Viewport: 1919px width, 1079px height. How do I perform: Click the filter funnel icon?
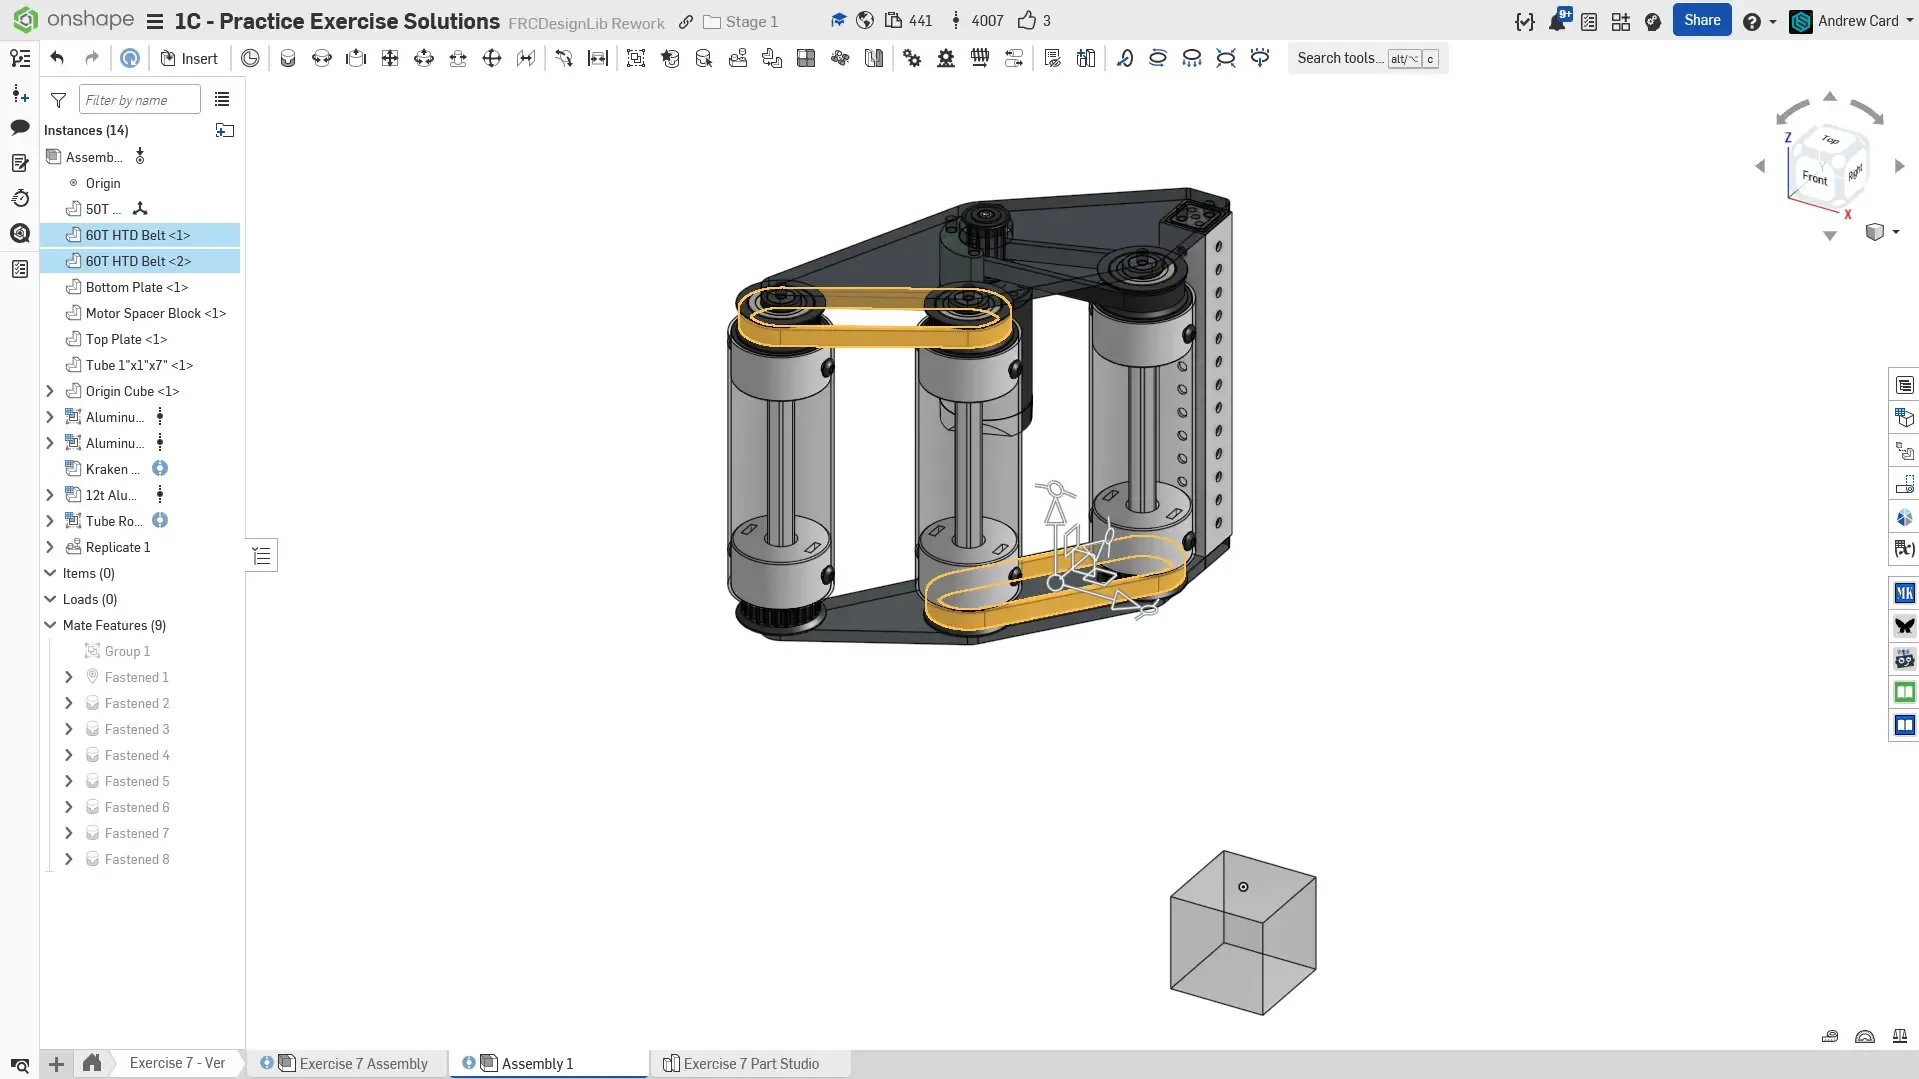(59, 100)
